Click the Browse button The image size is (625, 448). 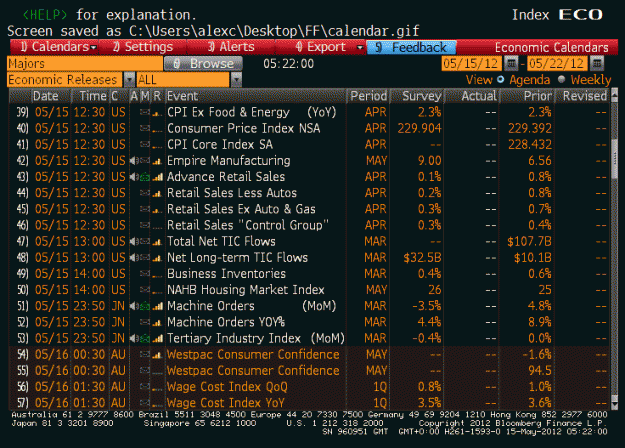(x=203, y=63)
